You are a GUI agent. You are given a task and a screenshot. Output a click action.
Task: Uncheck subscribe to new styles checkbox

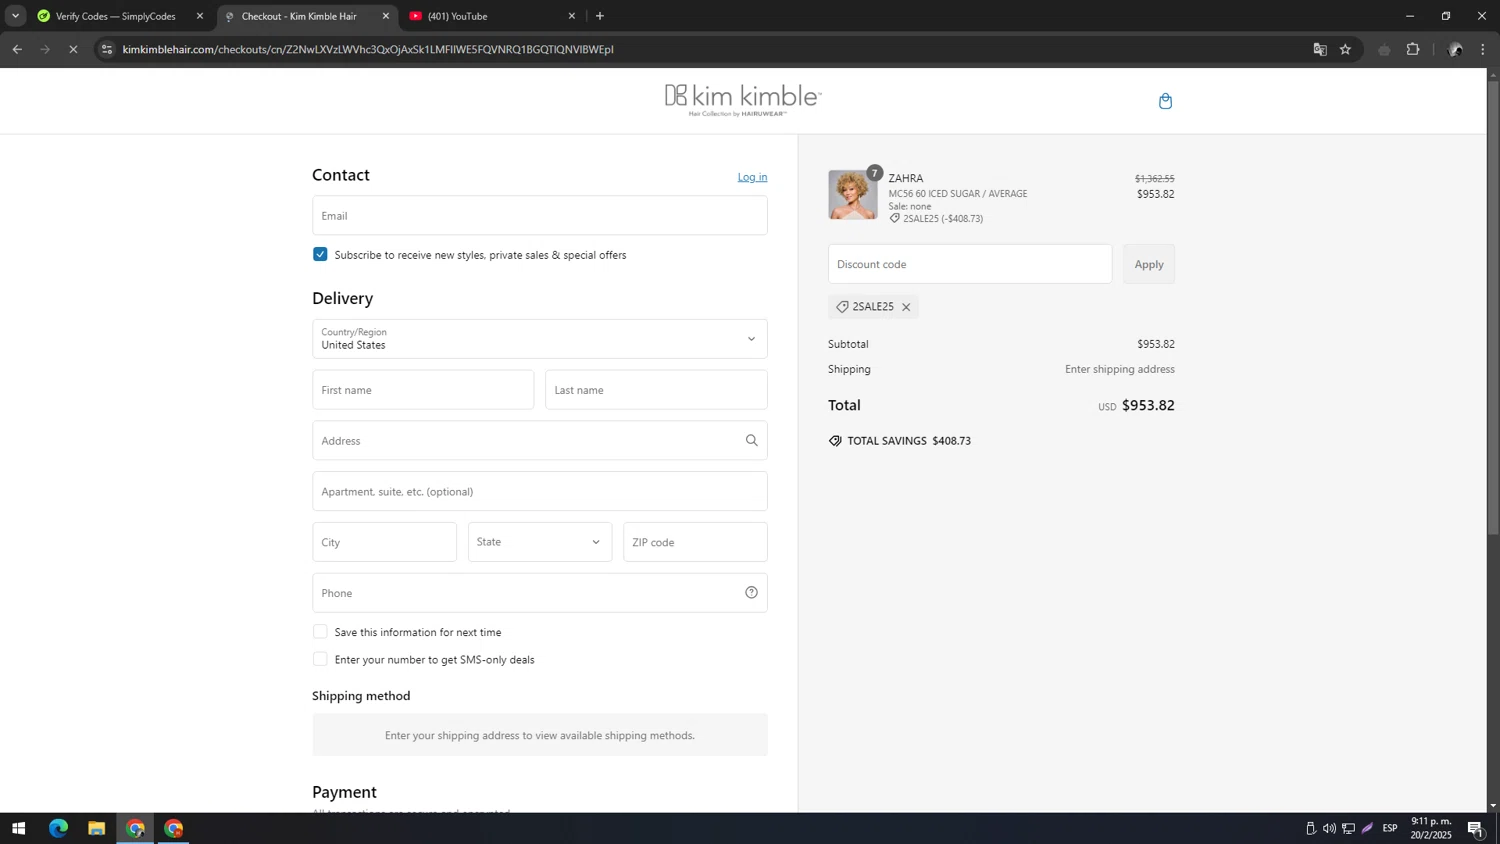tap(320, 255)
